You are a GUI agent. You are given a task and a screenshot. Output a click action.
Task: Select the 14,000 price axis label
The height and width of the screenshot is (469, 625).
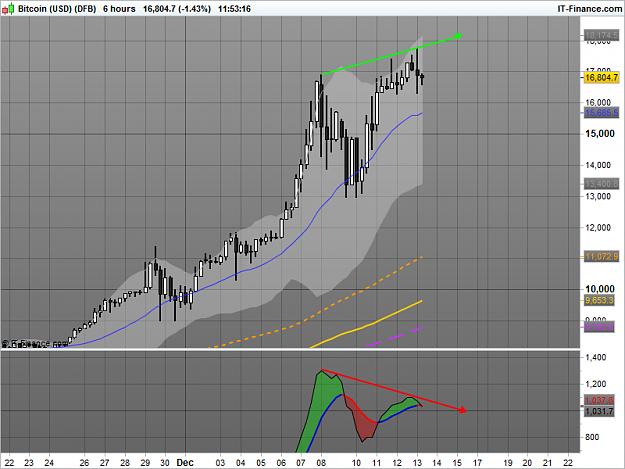tap(598, 165)
